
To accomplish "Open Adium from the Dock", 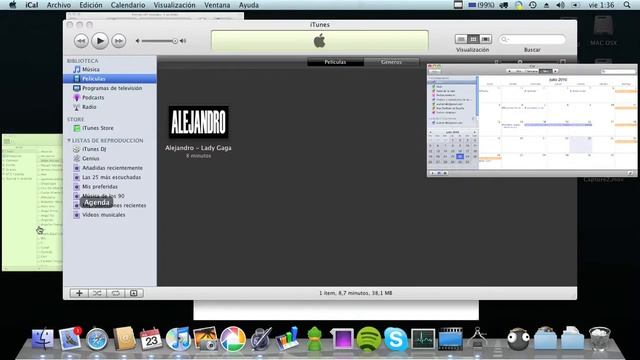I will click(315, 340).
